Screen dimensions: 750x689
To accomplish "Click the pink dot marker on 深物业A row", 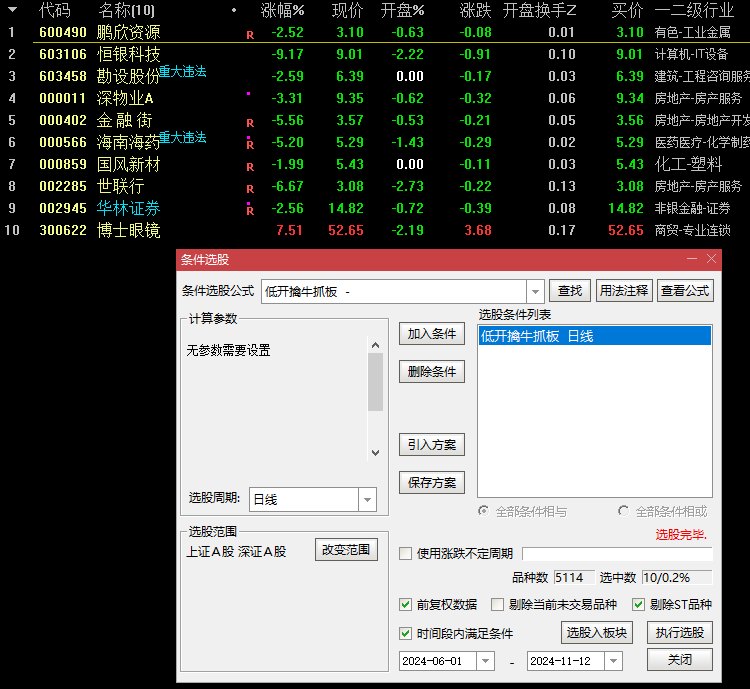I will (x=248, y=94).
